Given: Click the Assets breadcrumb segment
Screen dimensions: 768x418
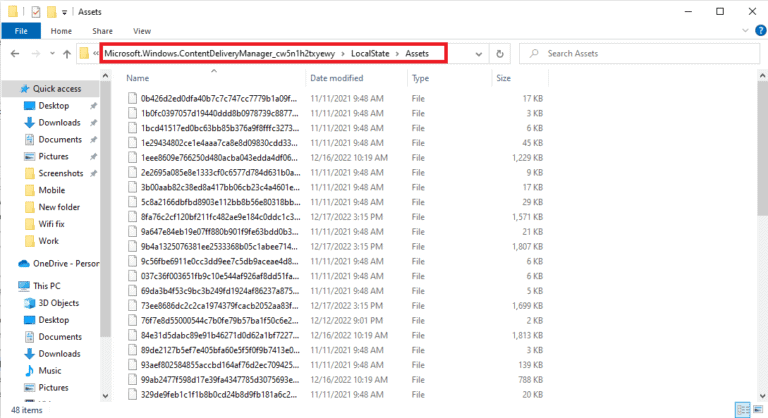Looking at the screenshot, I should click(x=417, y=53).
